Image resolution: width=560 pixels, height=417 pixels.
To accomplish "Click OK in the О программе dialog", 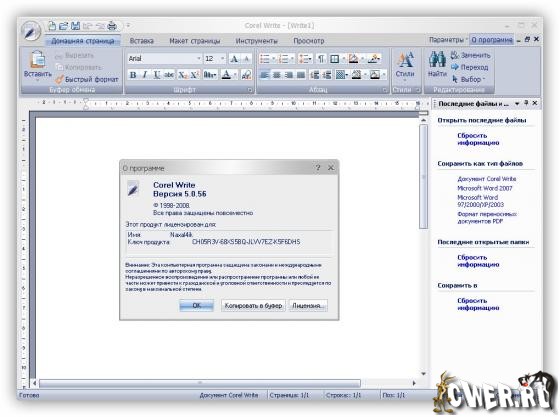I will pyautogui.click(x=197, y=306).
